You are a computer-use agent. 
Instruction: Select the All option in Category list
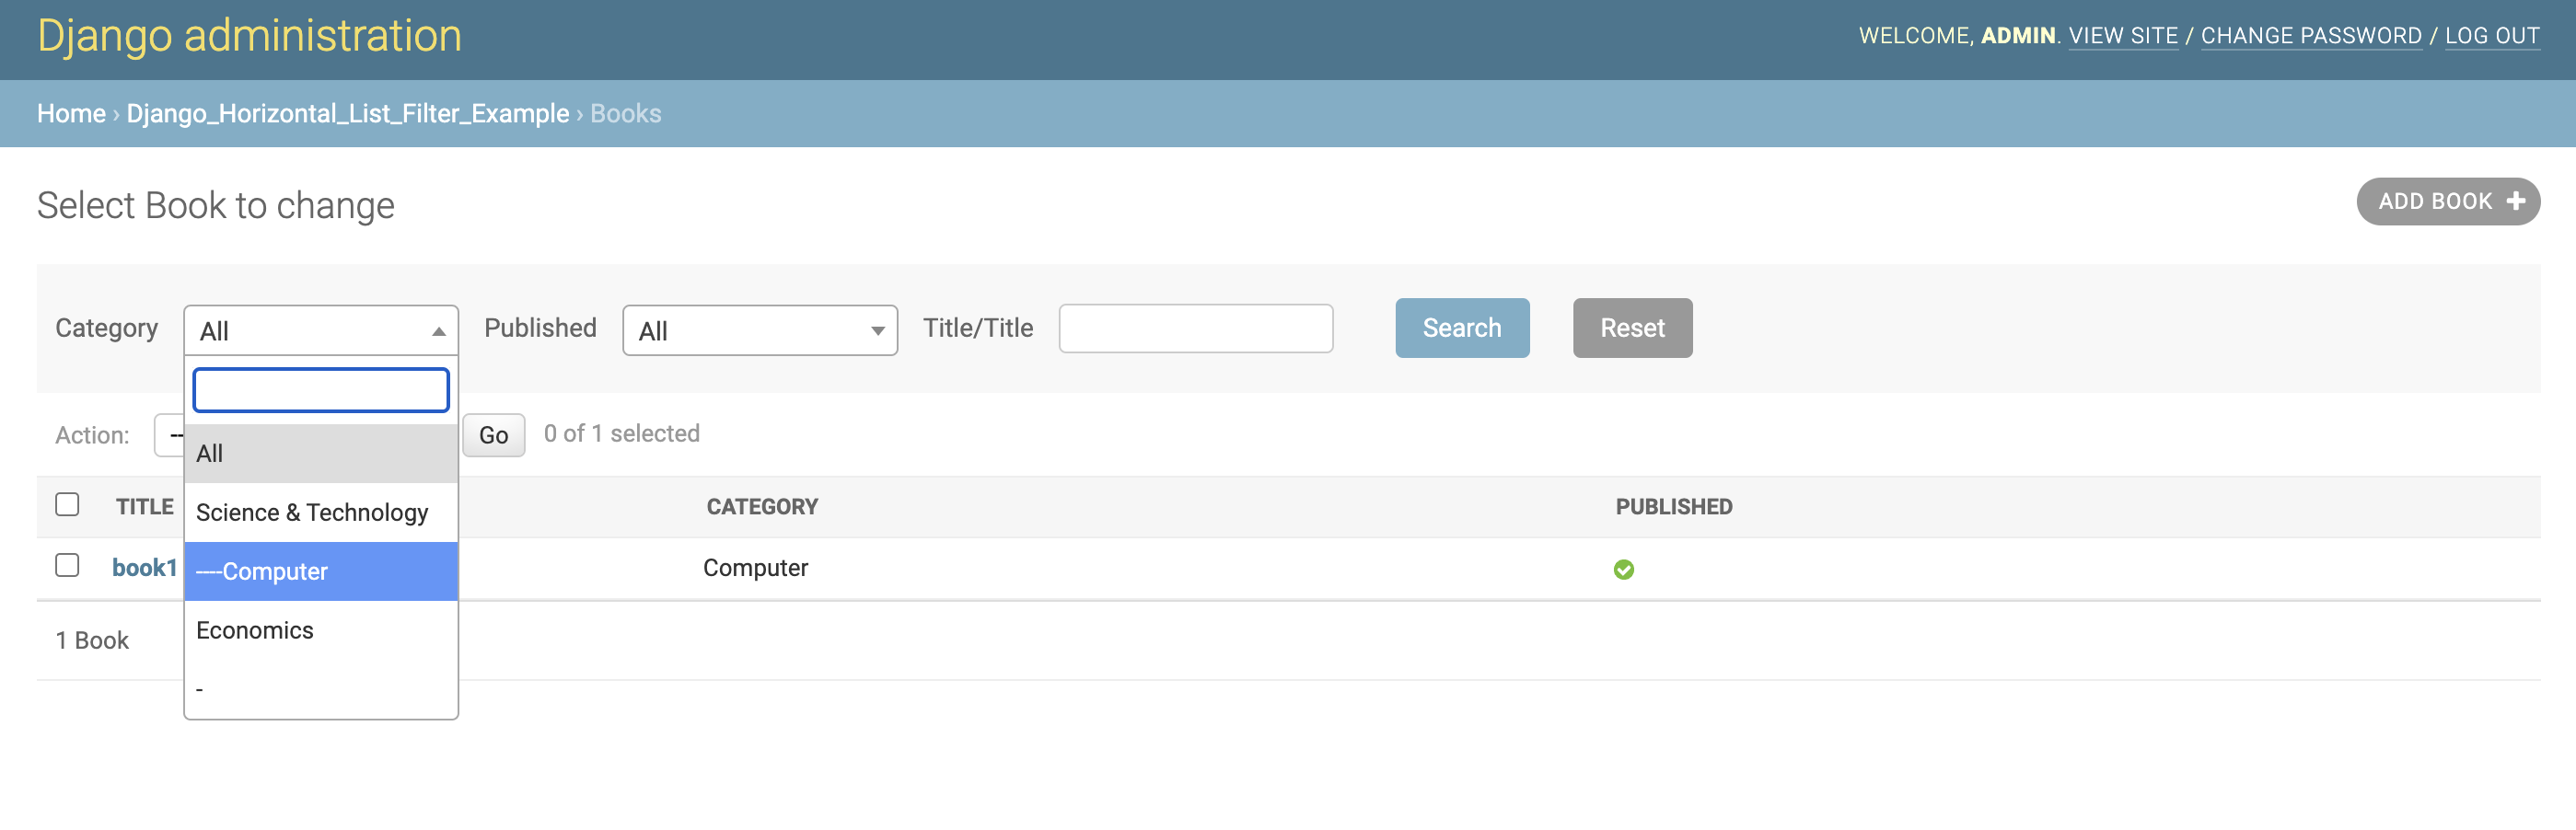[320, 453]
